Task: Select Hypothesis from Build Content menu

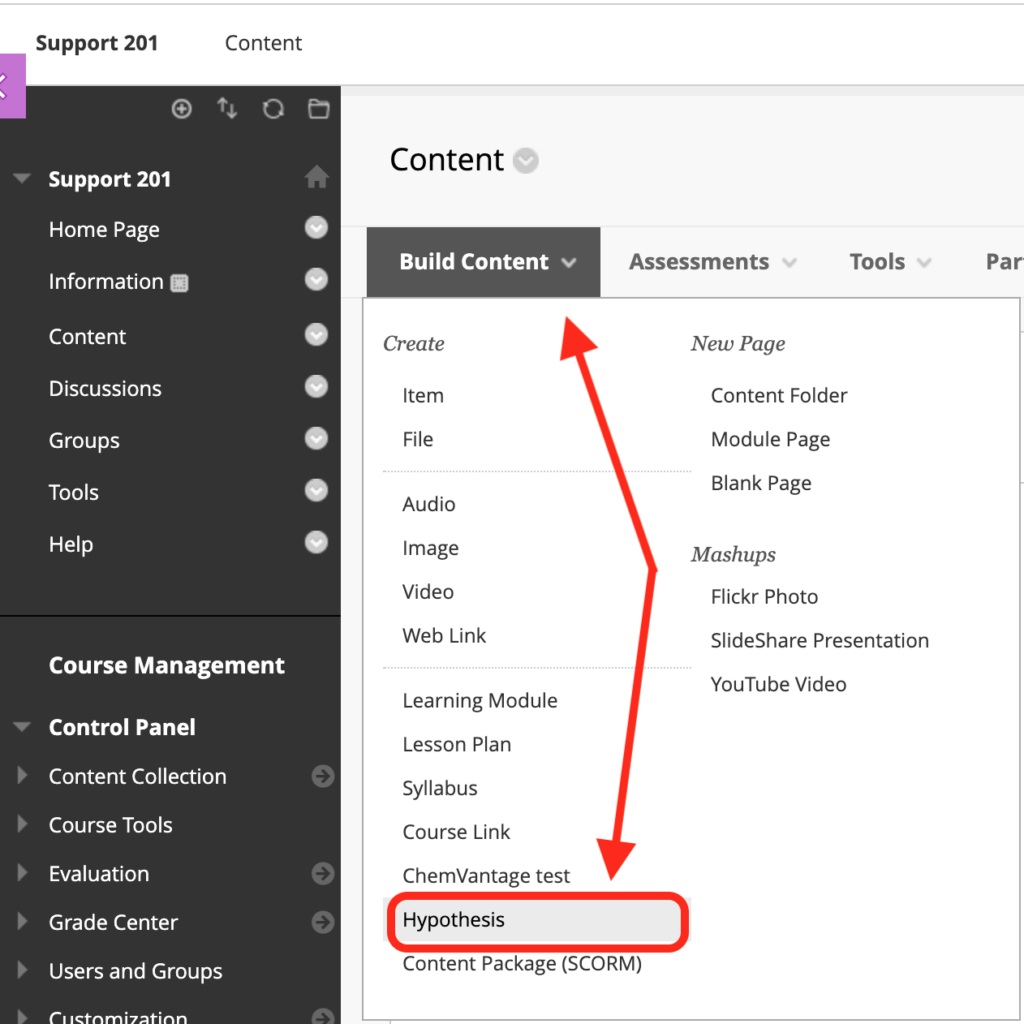Action: tap(454, 920)
